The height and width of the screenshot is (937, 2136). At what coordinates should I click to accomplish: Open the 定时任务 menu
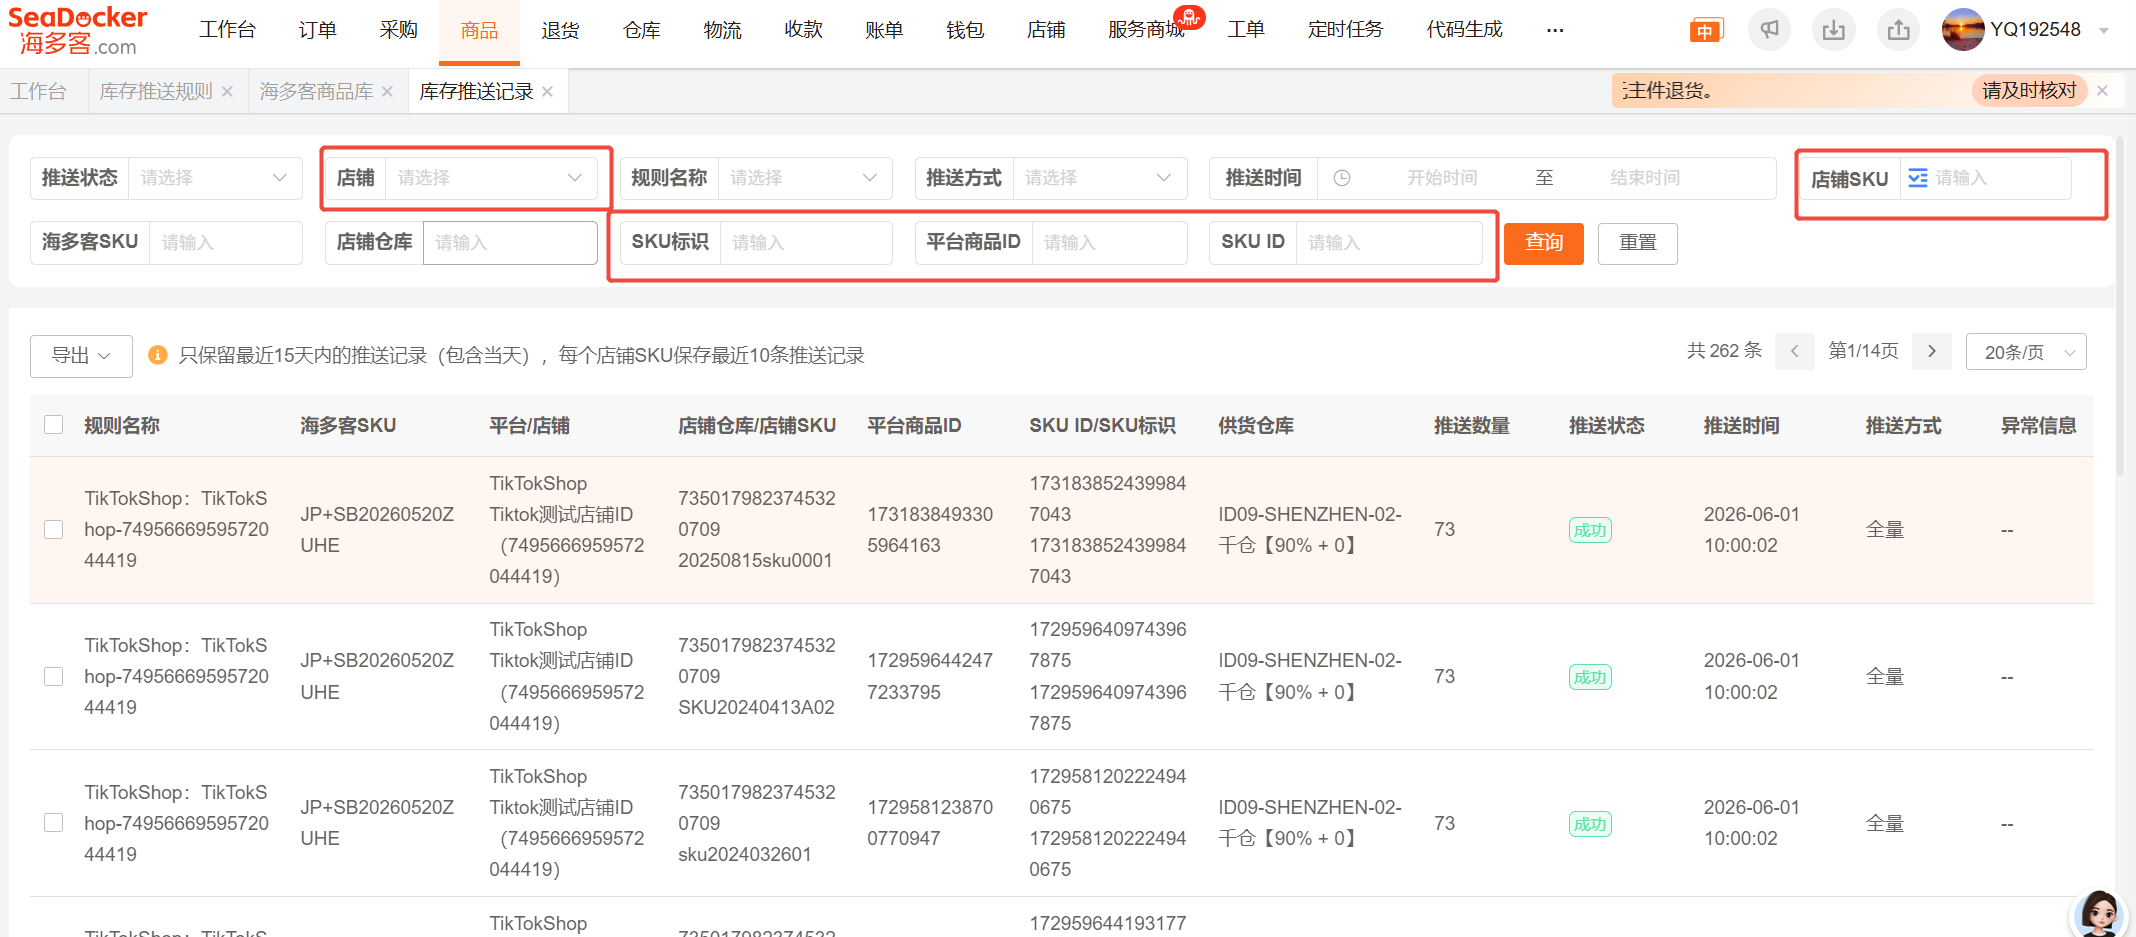pos(1345,30)
